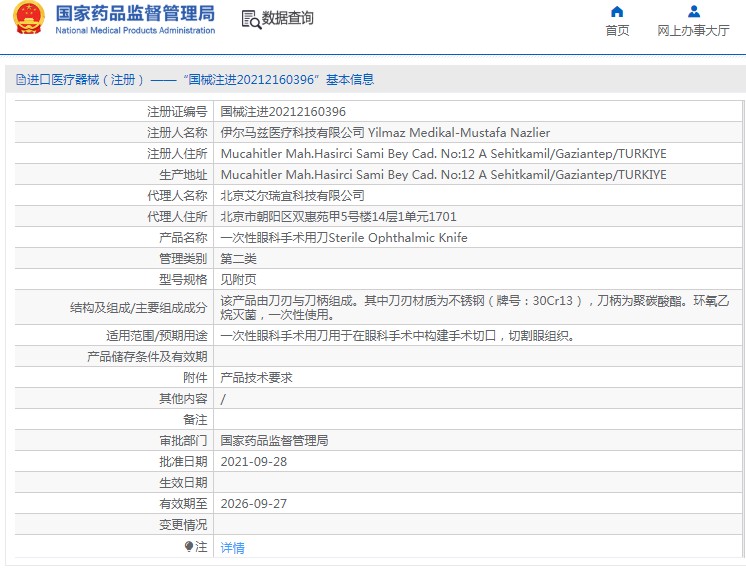Click the 适用范围/预期用途 row label
The width and height of the screenshot is (746, 574).
(157, 336)
